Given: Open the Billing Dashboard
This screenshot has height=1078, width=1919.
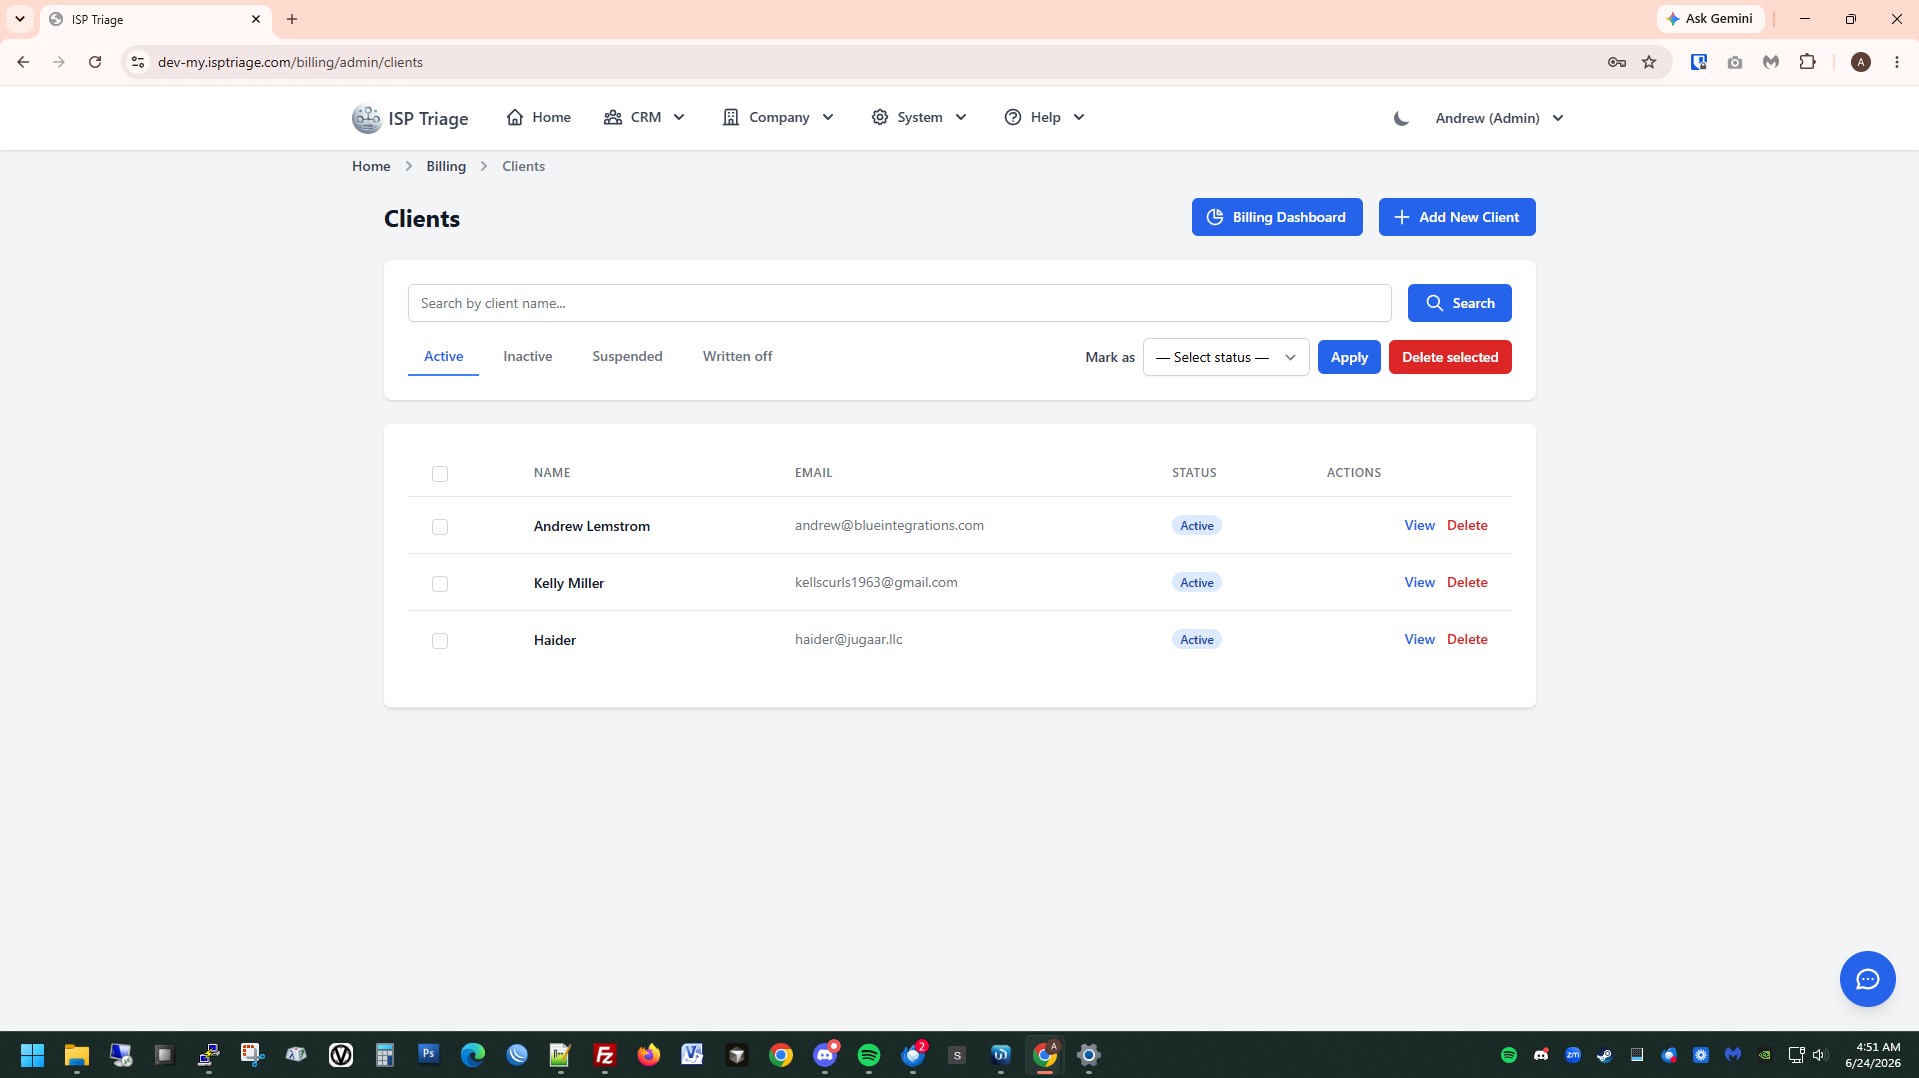Looking at the screenshot, I should coord(1277,217).
